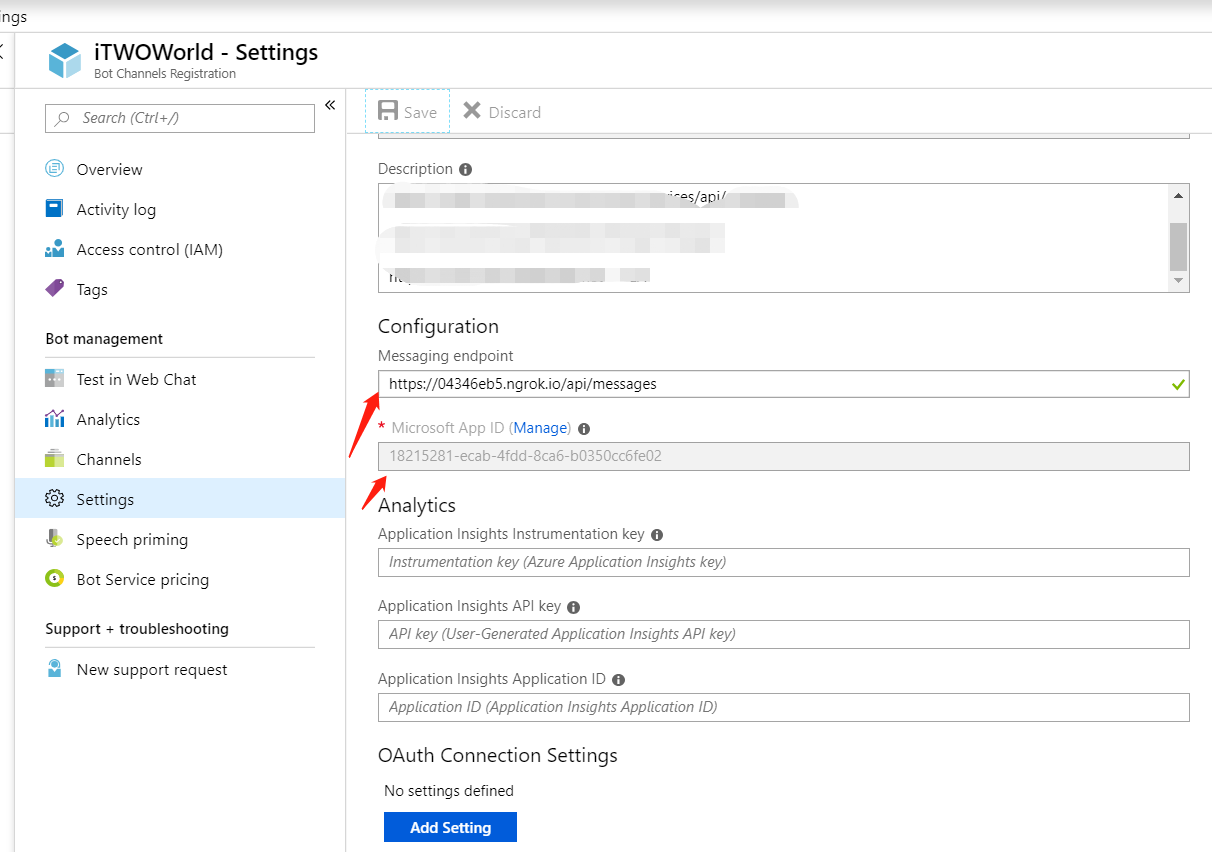Click the info icon next to Description
Image resolution: width=1212 pixels, height=852 pixels.
click(x=465, y=168)
